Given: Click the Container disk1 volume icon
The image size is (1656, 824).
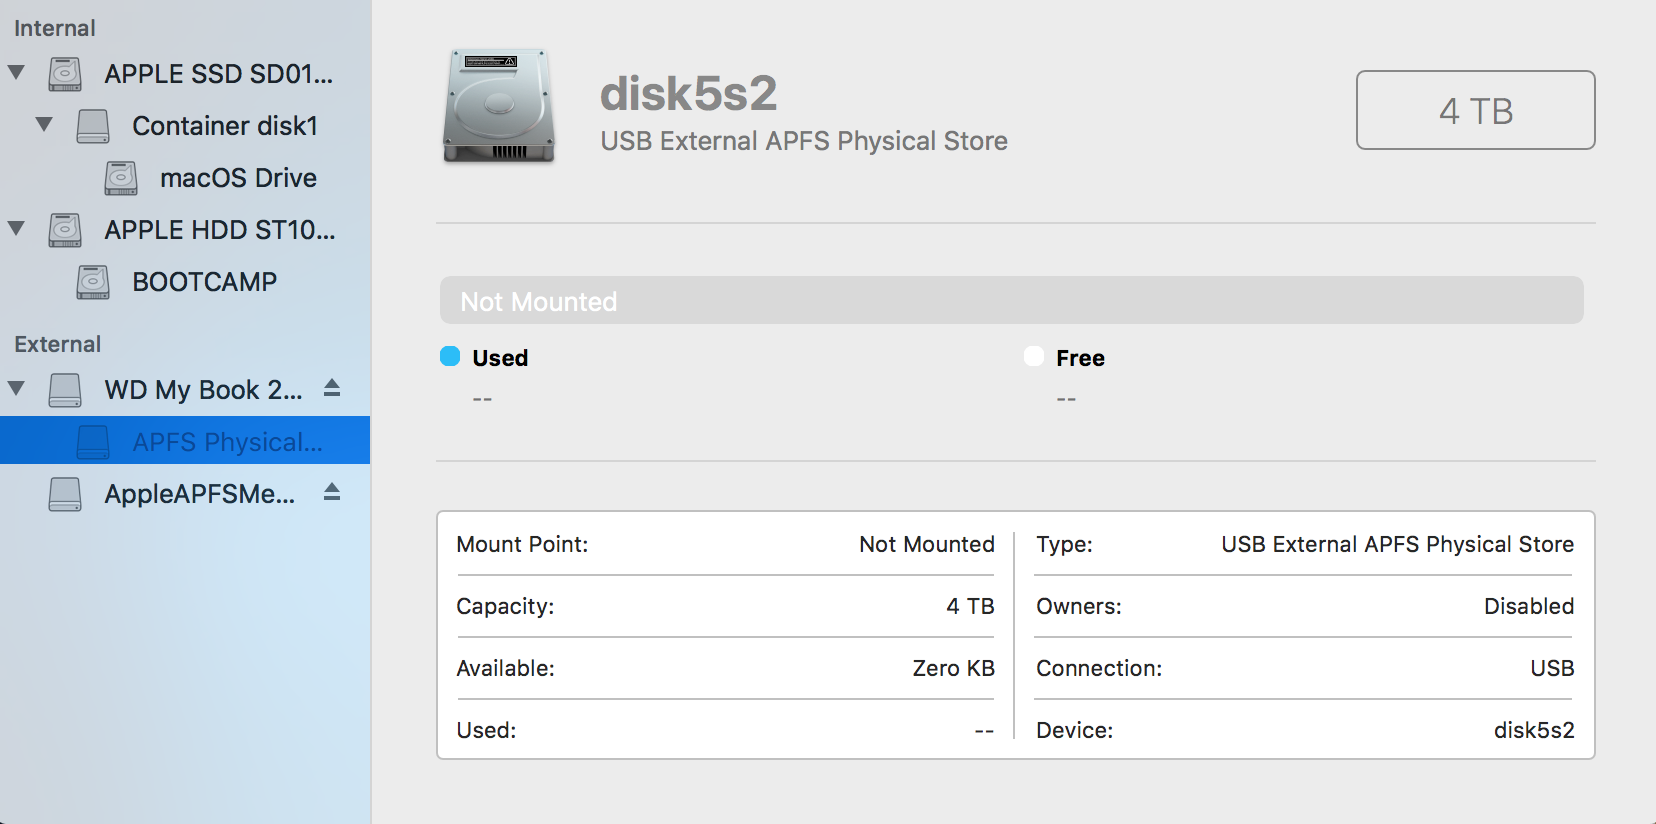Looking at the screenshot, I should [x=93, y=126].
